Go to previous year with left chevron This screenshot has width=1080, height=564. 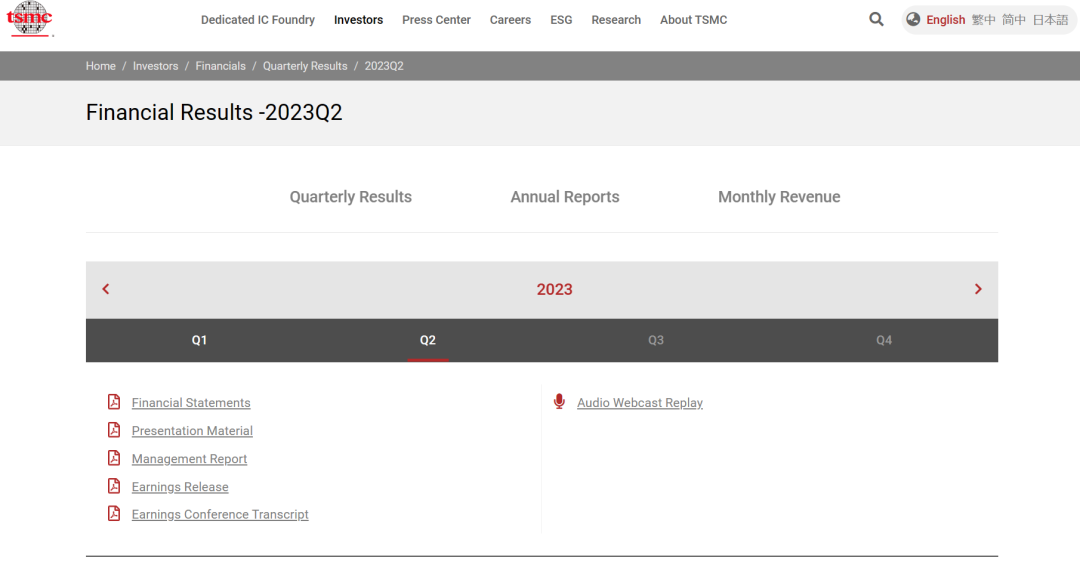pos(105,289)
